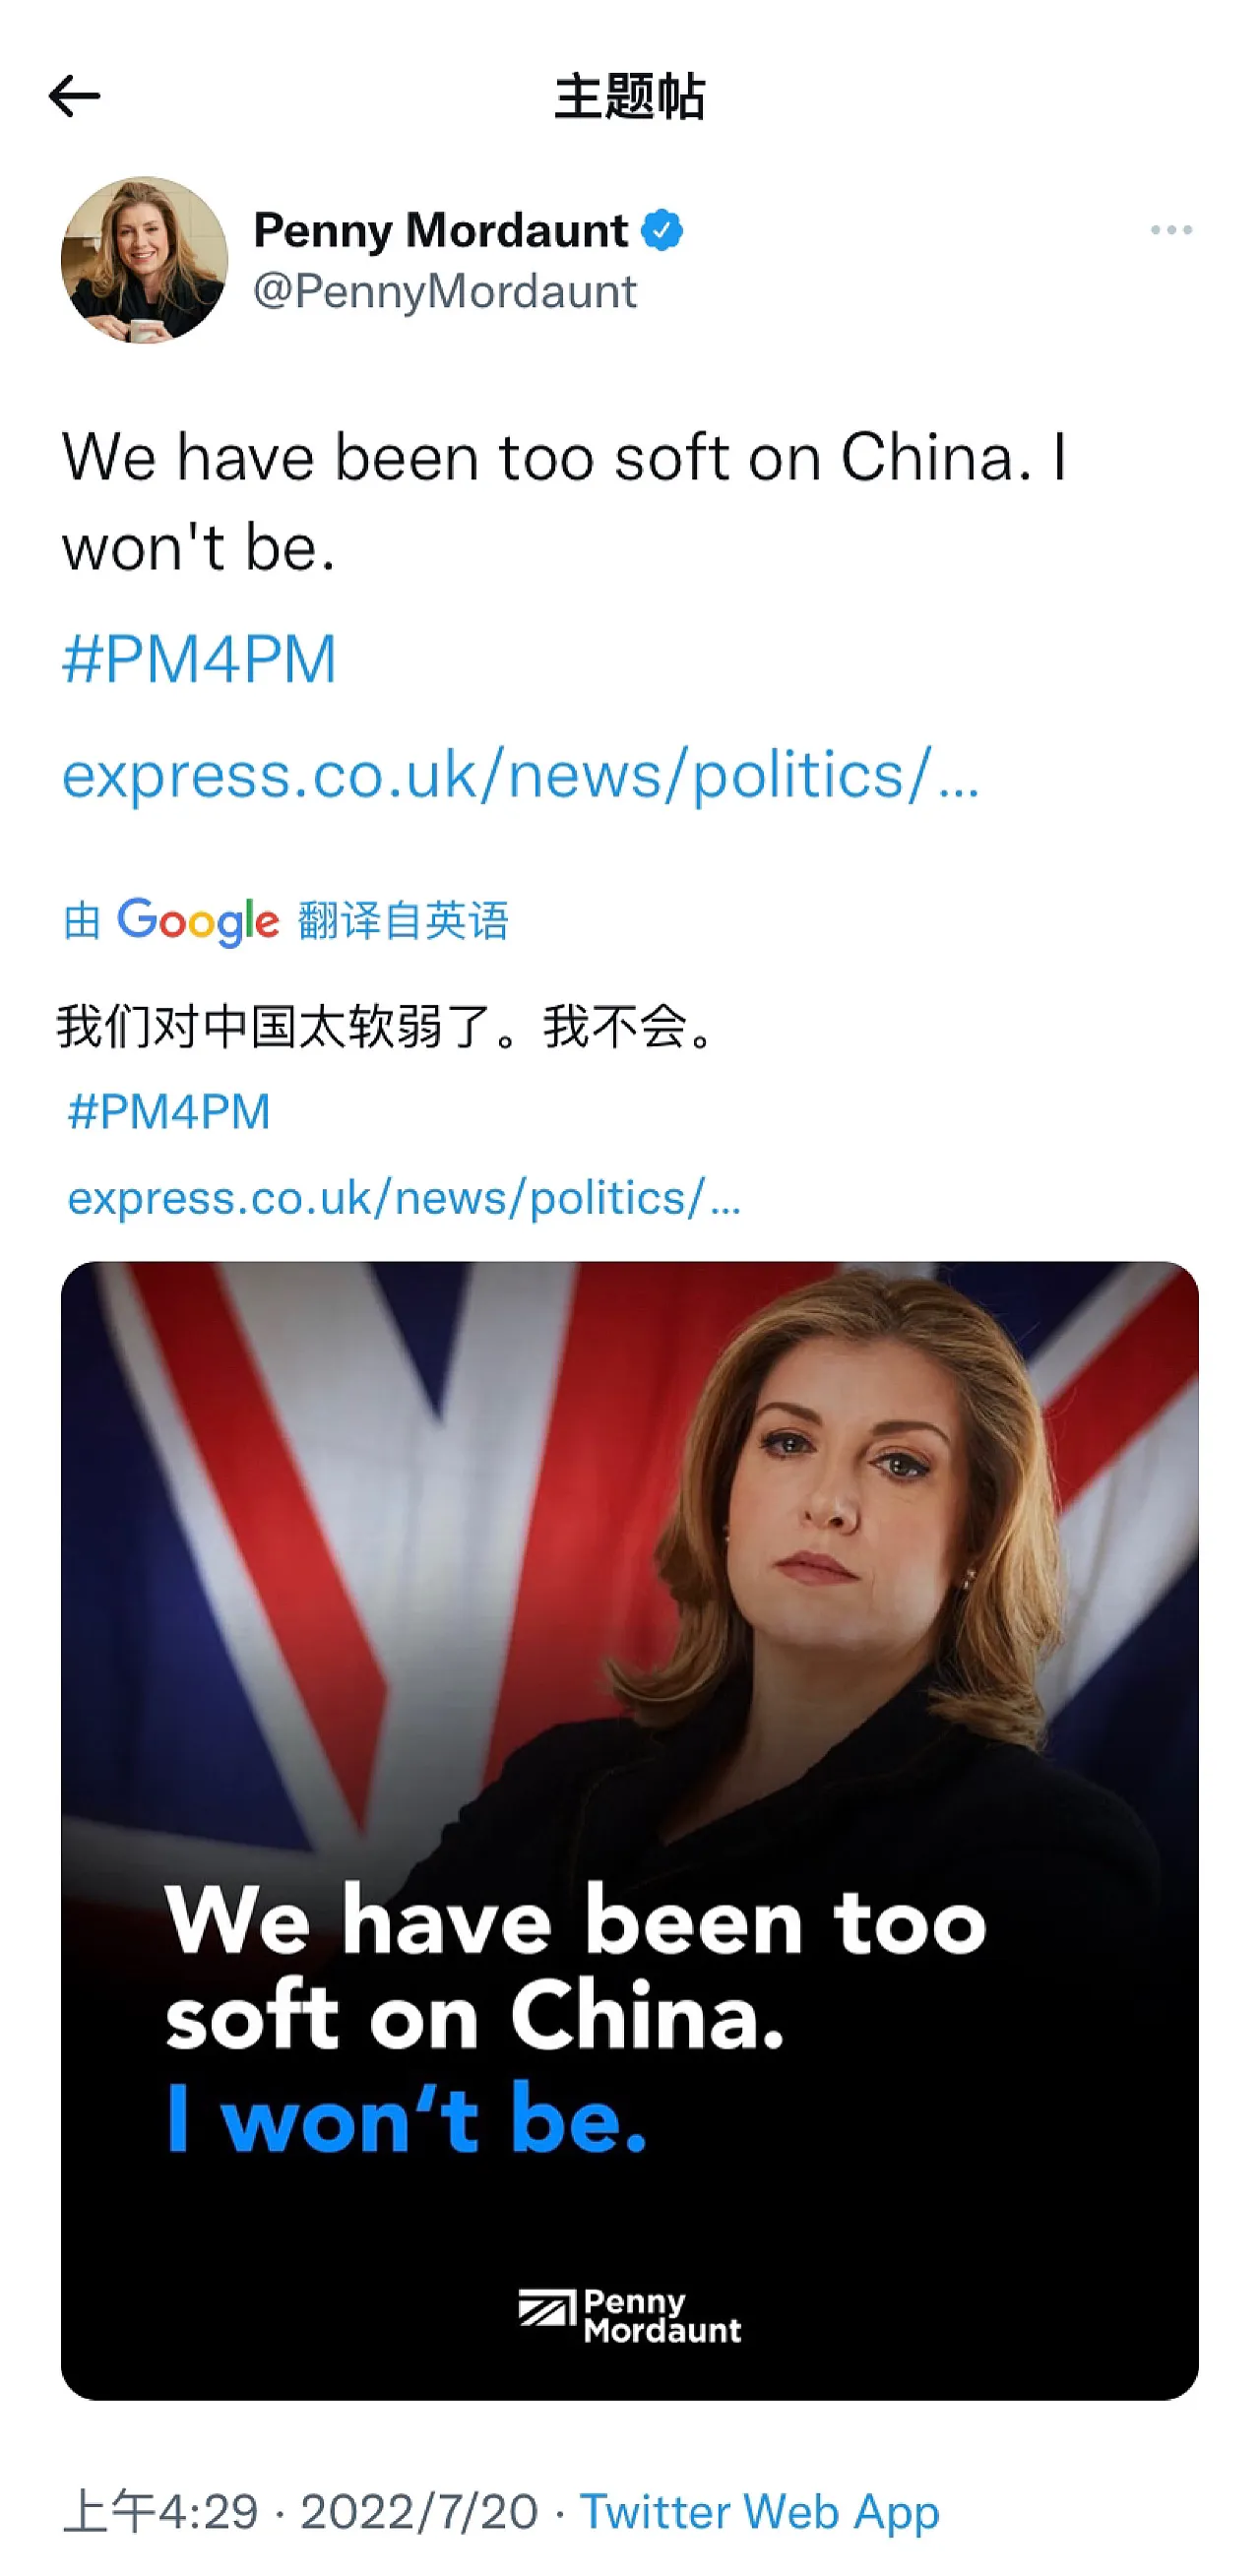Click the Google logo in translation label

[198, 921]
